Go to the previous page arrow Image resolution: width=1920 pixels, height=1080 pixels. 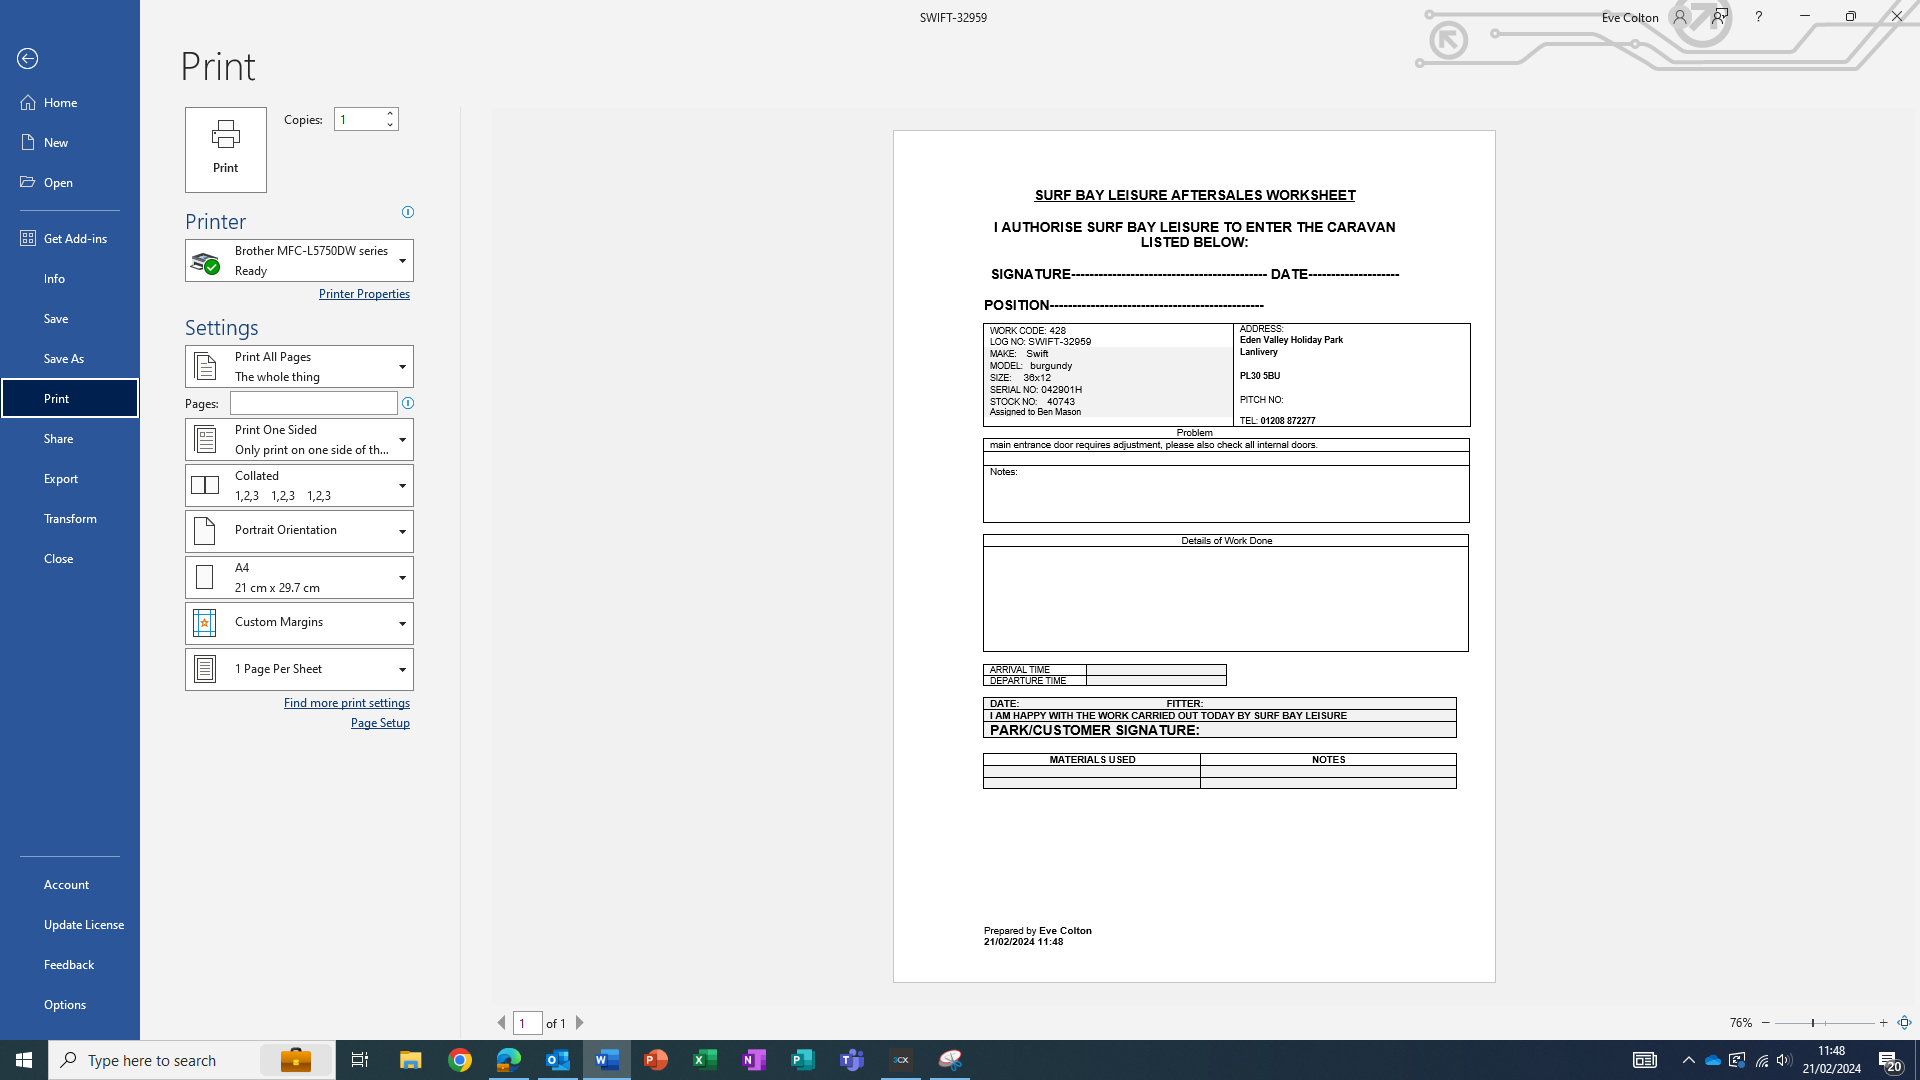(x=502, y=1023)
